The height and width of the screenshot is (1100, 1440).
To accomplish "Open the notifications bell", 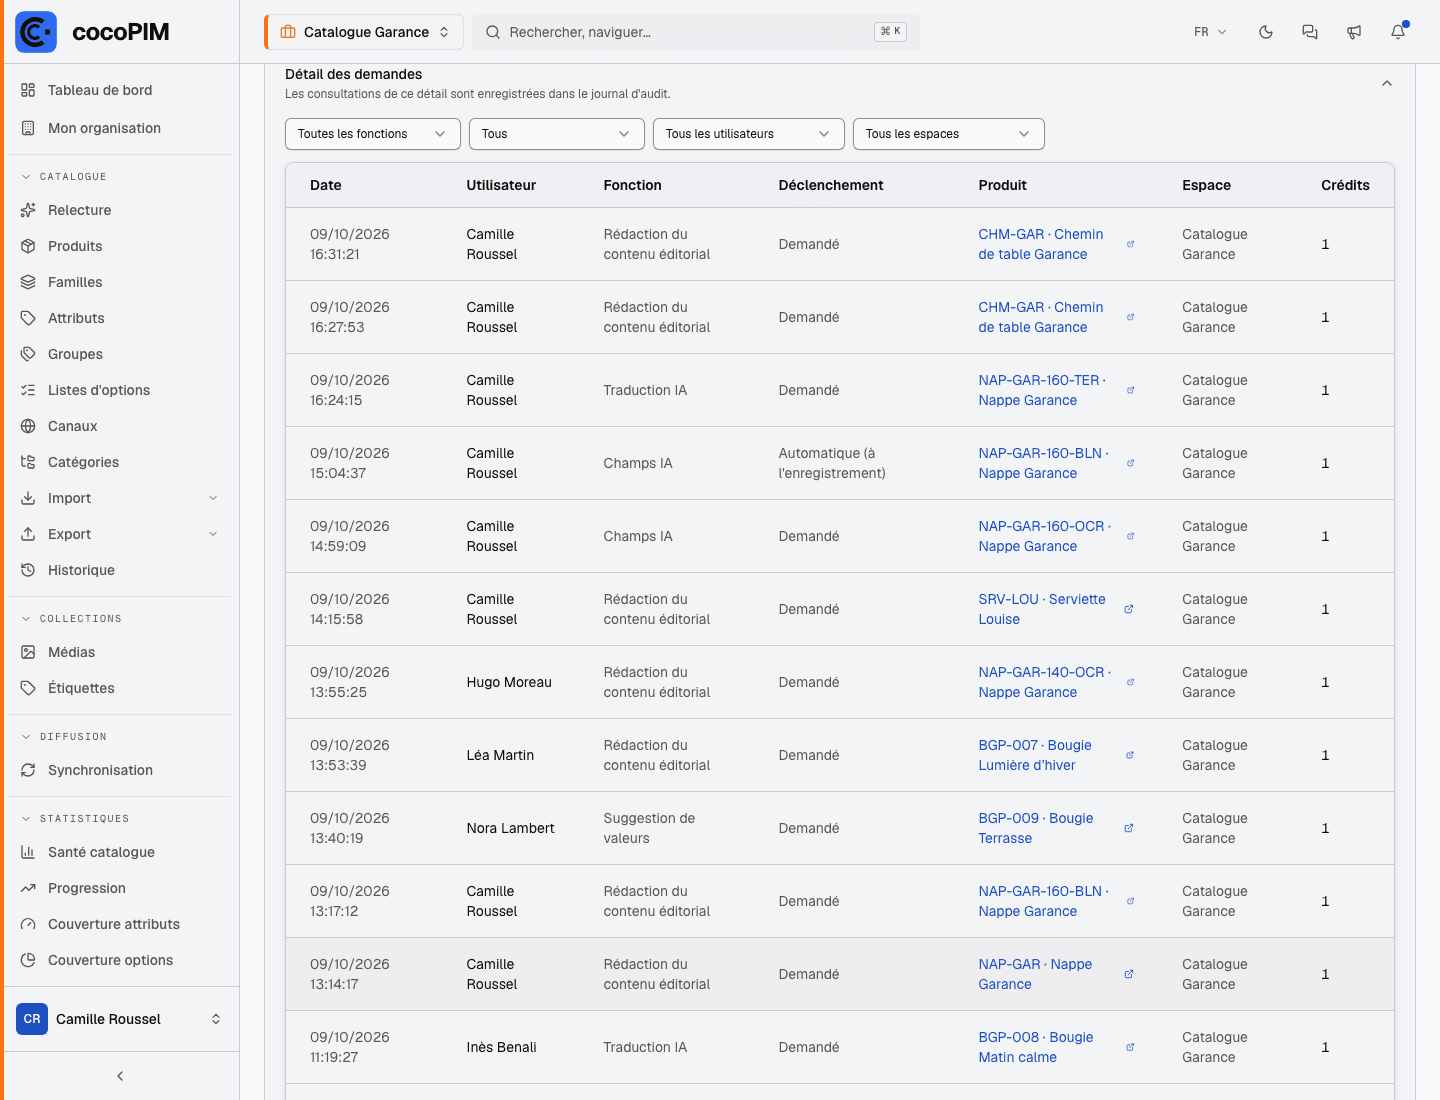I will pyautogui.click(x=1398, y=32).
